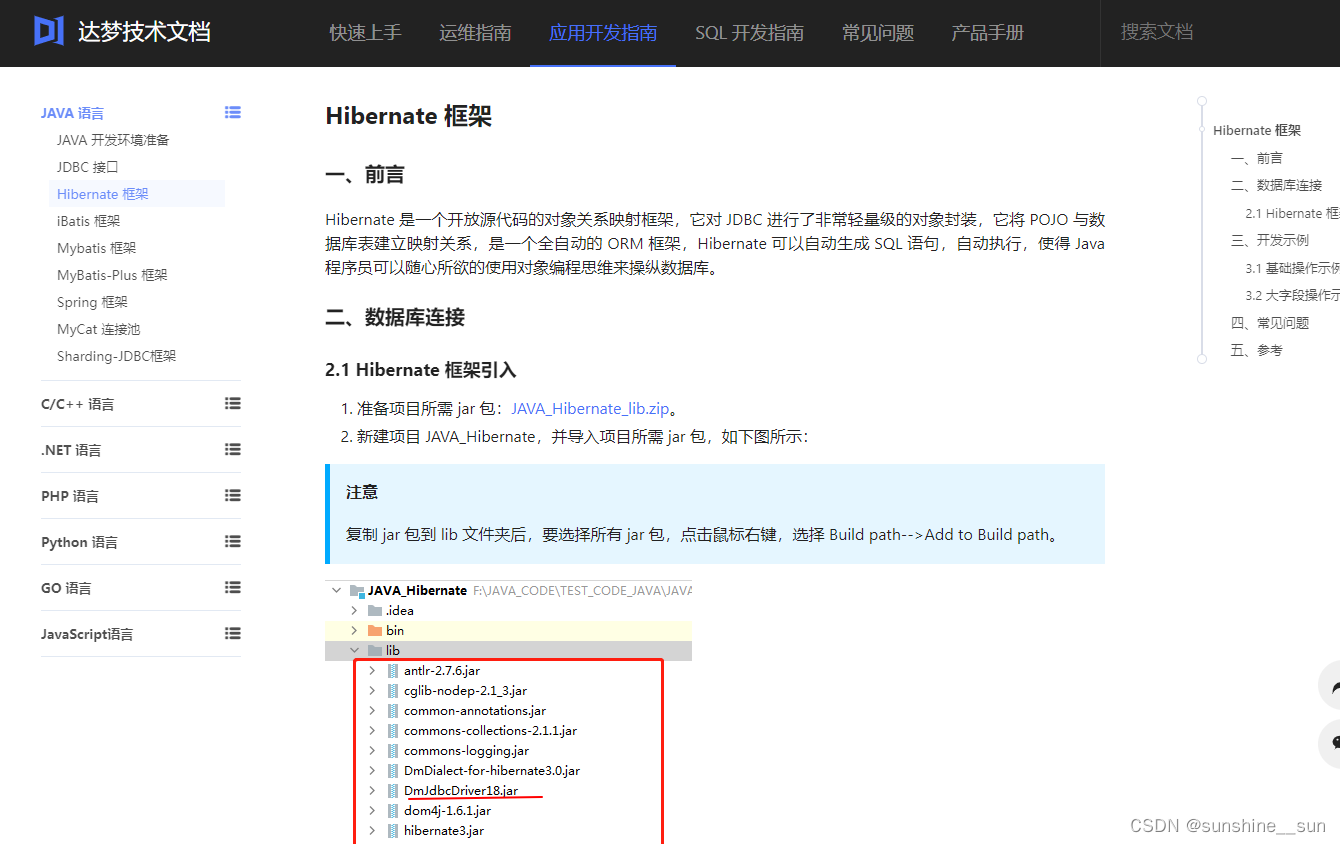Jump to 一、前言 in the outline
Image resolution: width=1340 pixels, height=844 pixels.
(1257, 158)
